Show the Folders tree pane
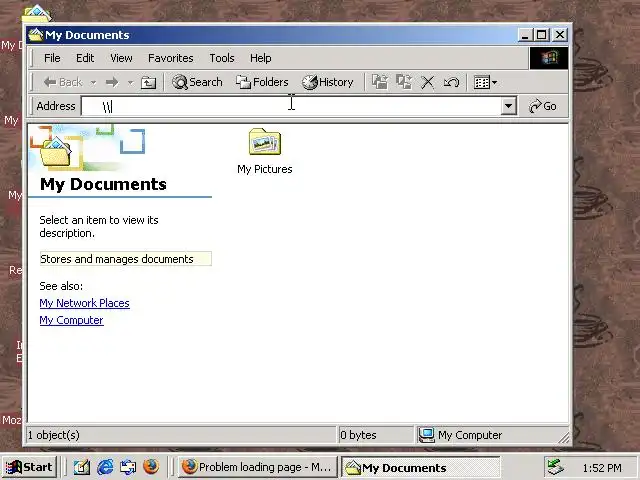 [262, 82]
